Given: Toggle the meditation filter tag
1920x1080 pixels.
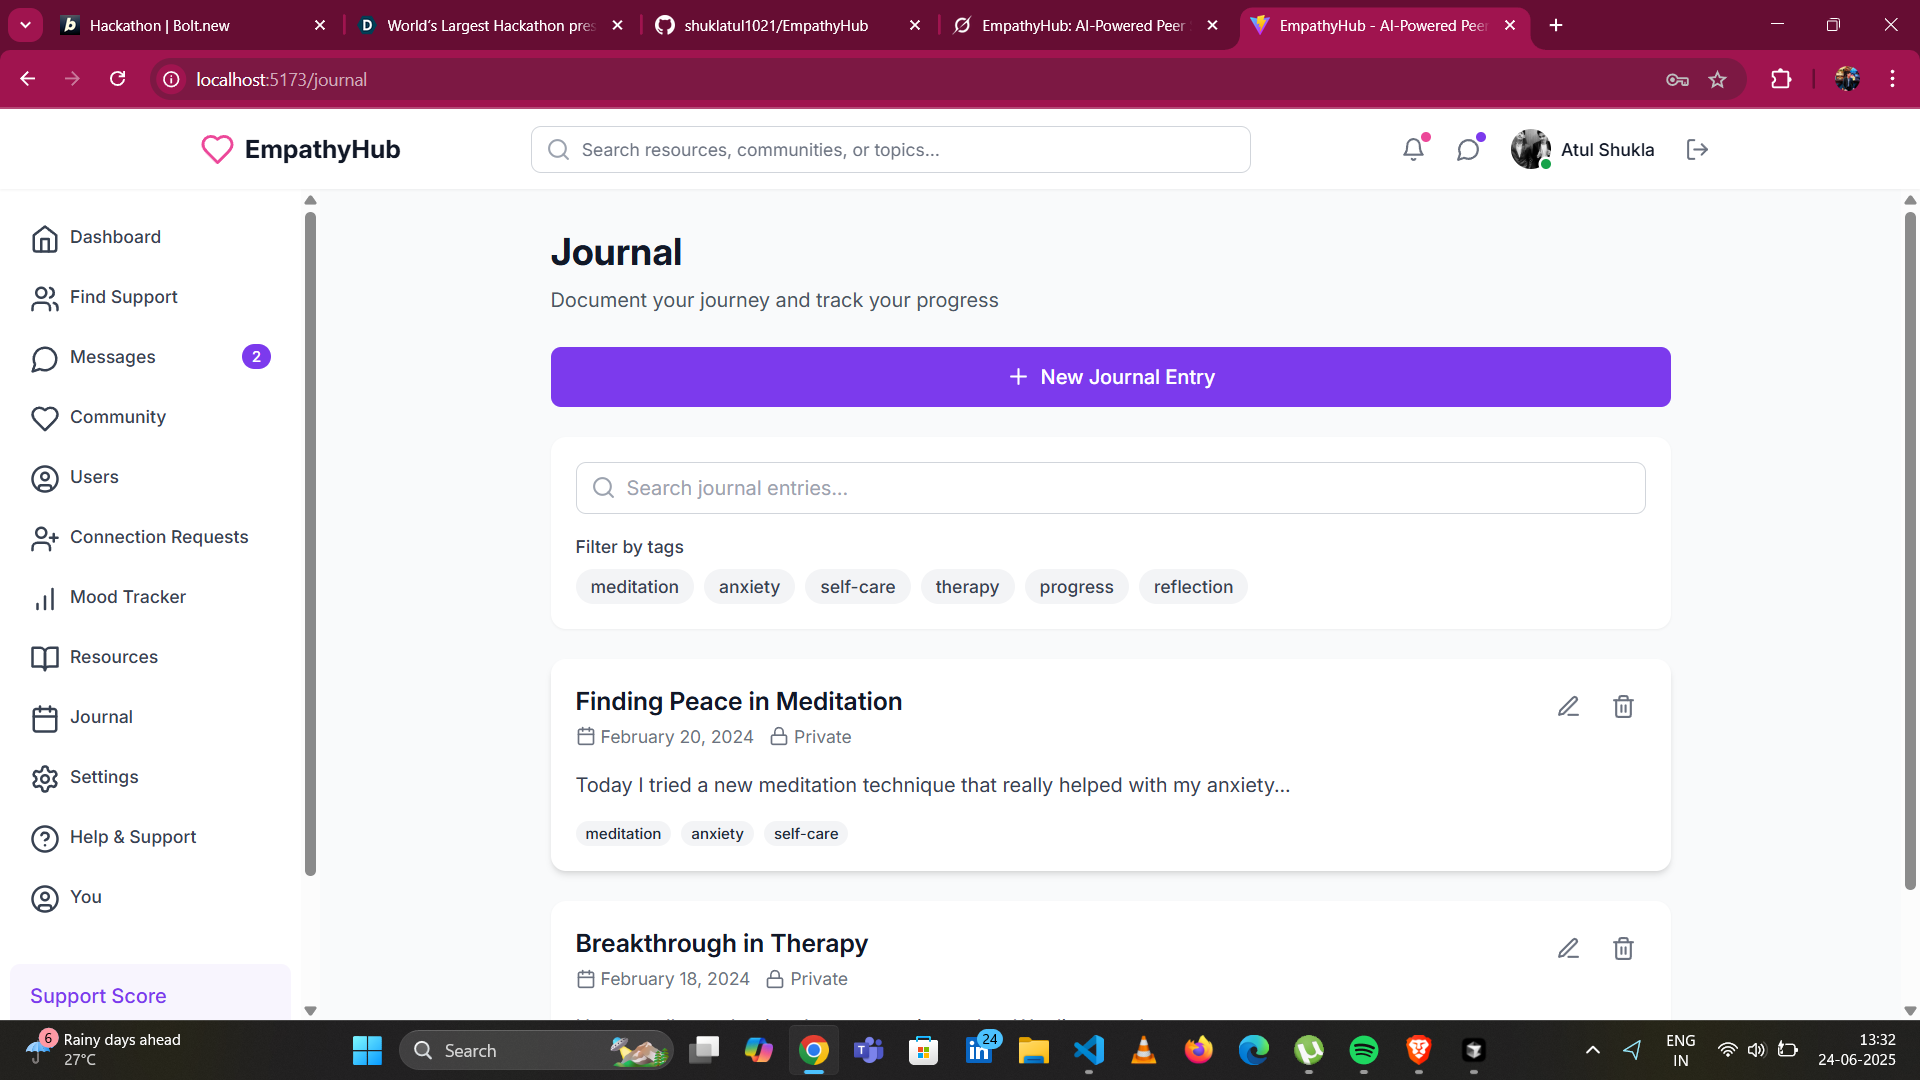Looking at the screenshot, I should [634, 587].
